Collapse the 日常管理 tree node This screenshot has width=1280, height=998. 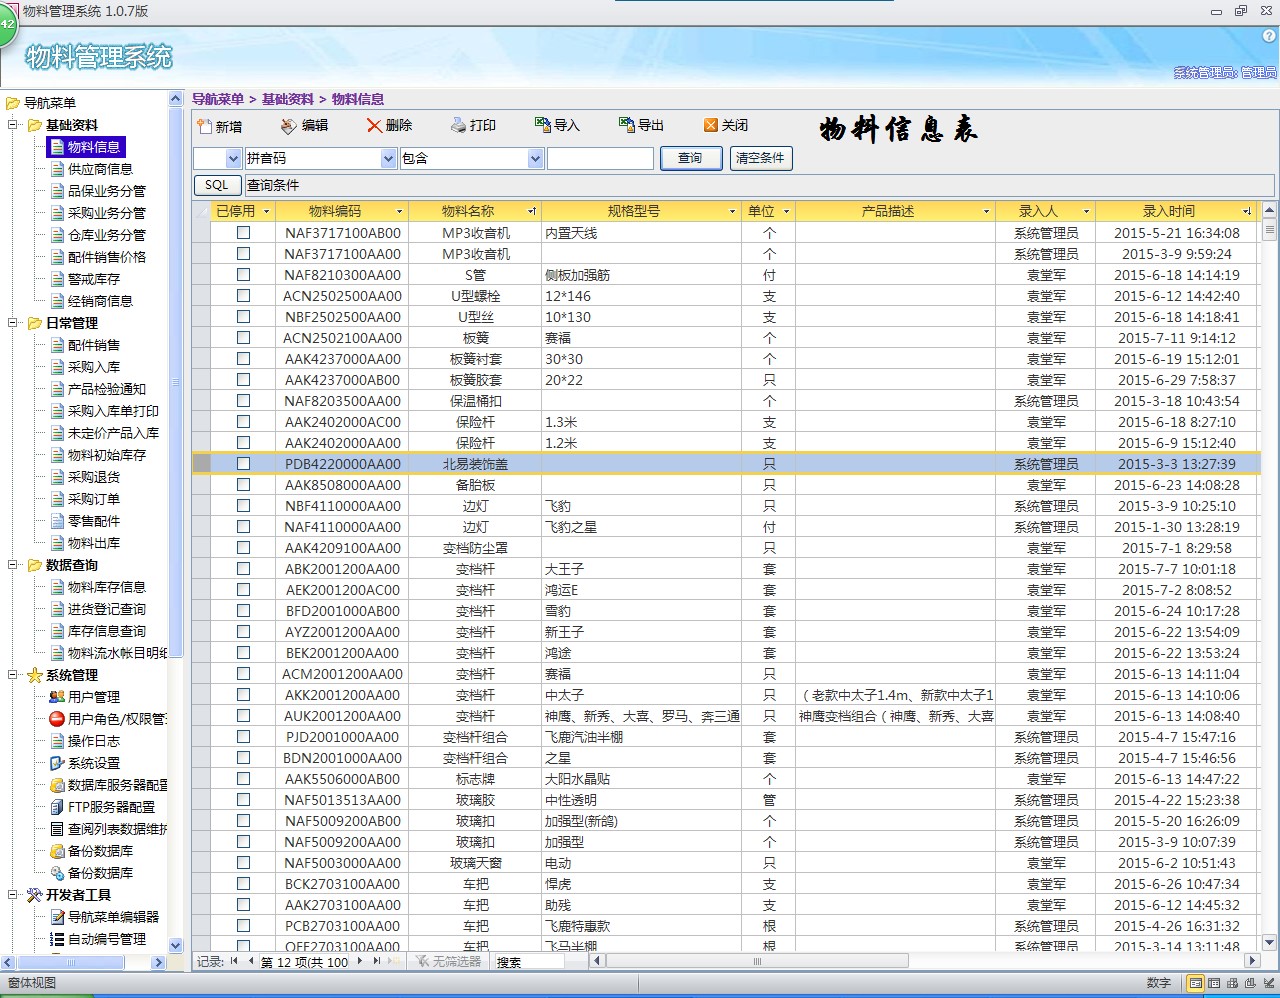(13, 323)
